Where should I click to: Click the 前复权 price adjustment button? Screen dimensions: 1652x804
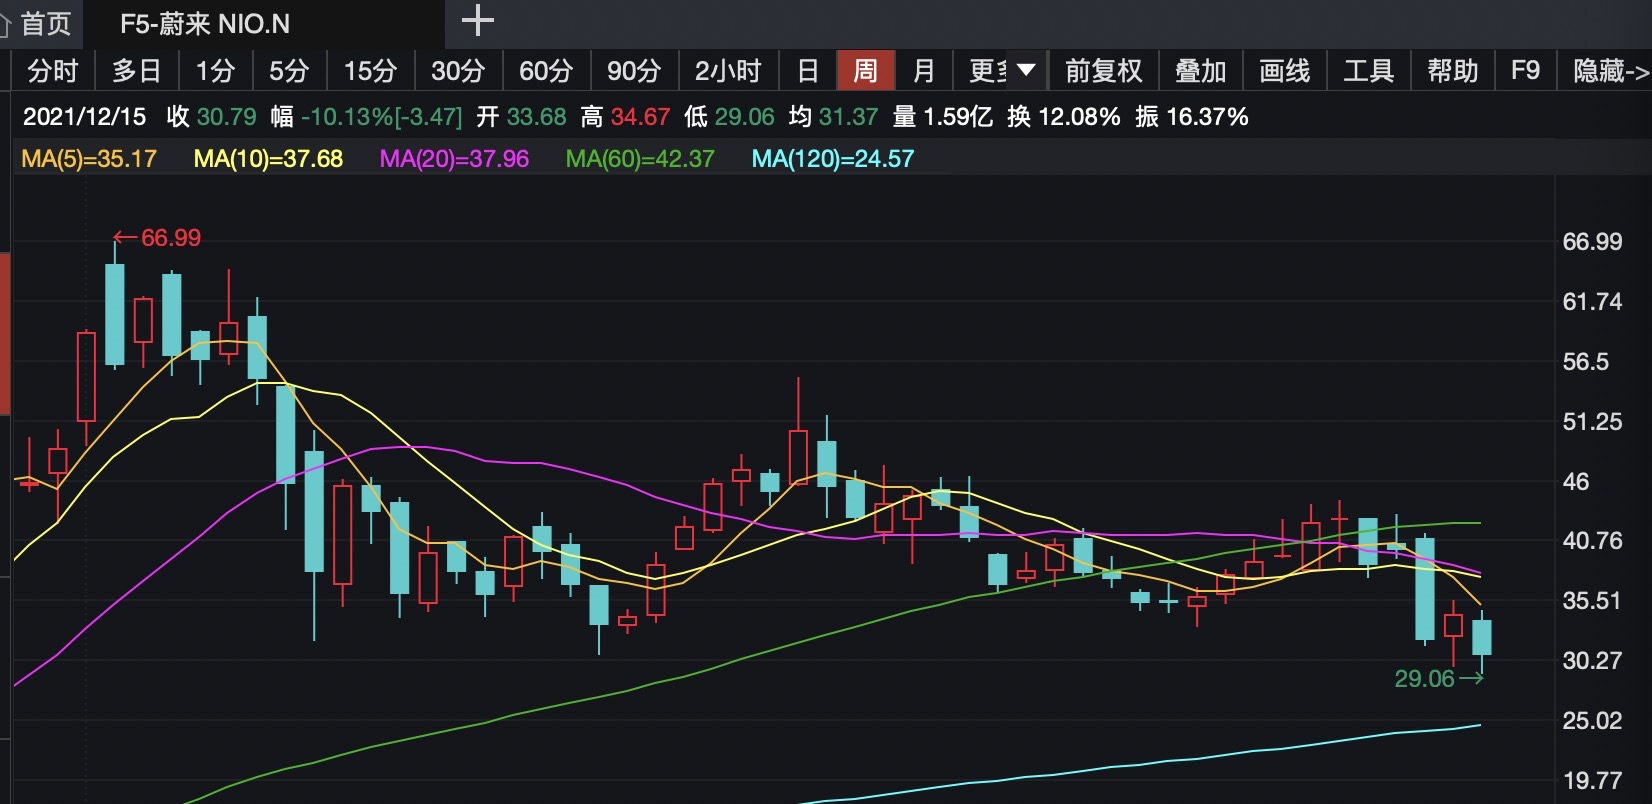pos(1103,71)
